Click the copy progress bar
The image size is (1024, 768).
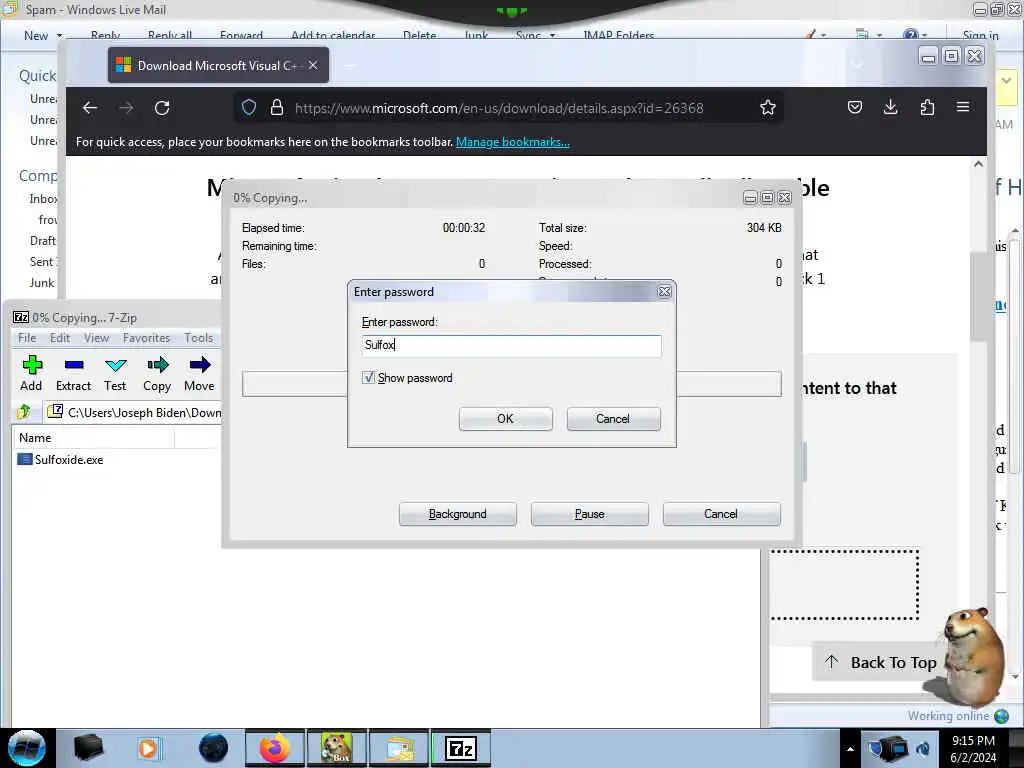(x=511, y=383)
